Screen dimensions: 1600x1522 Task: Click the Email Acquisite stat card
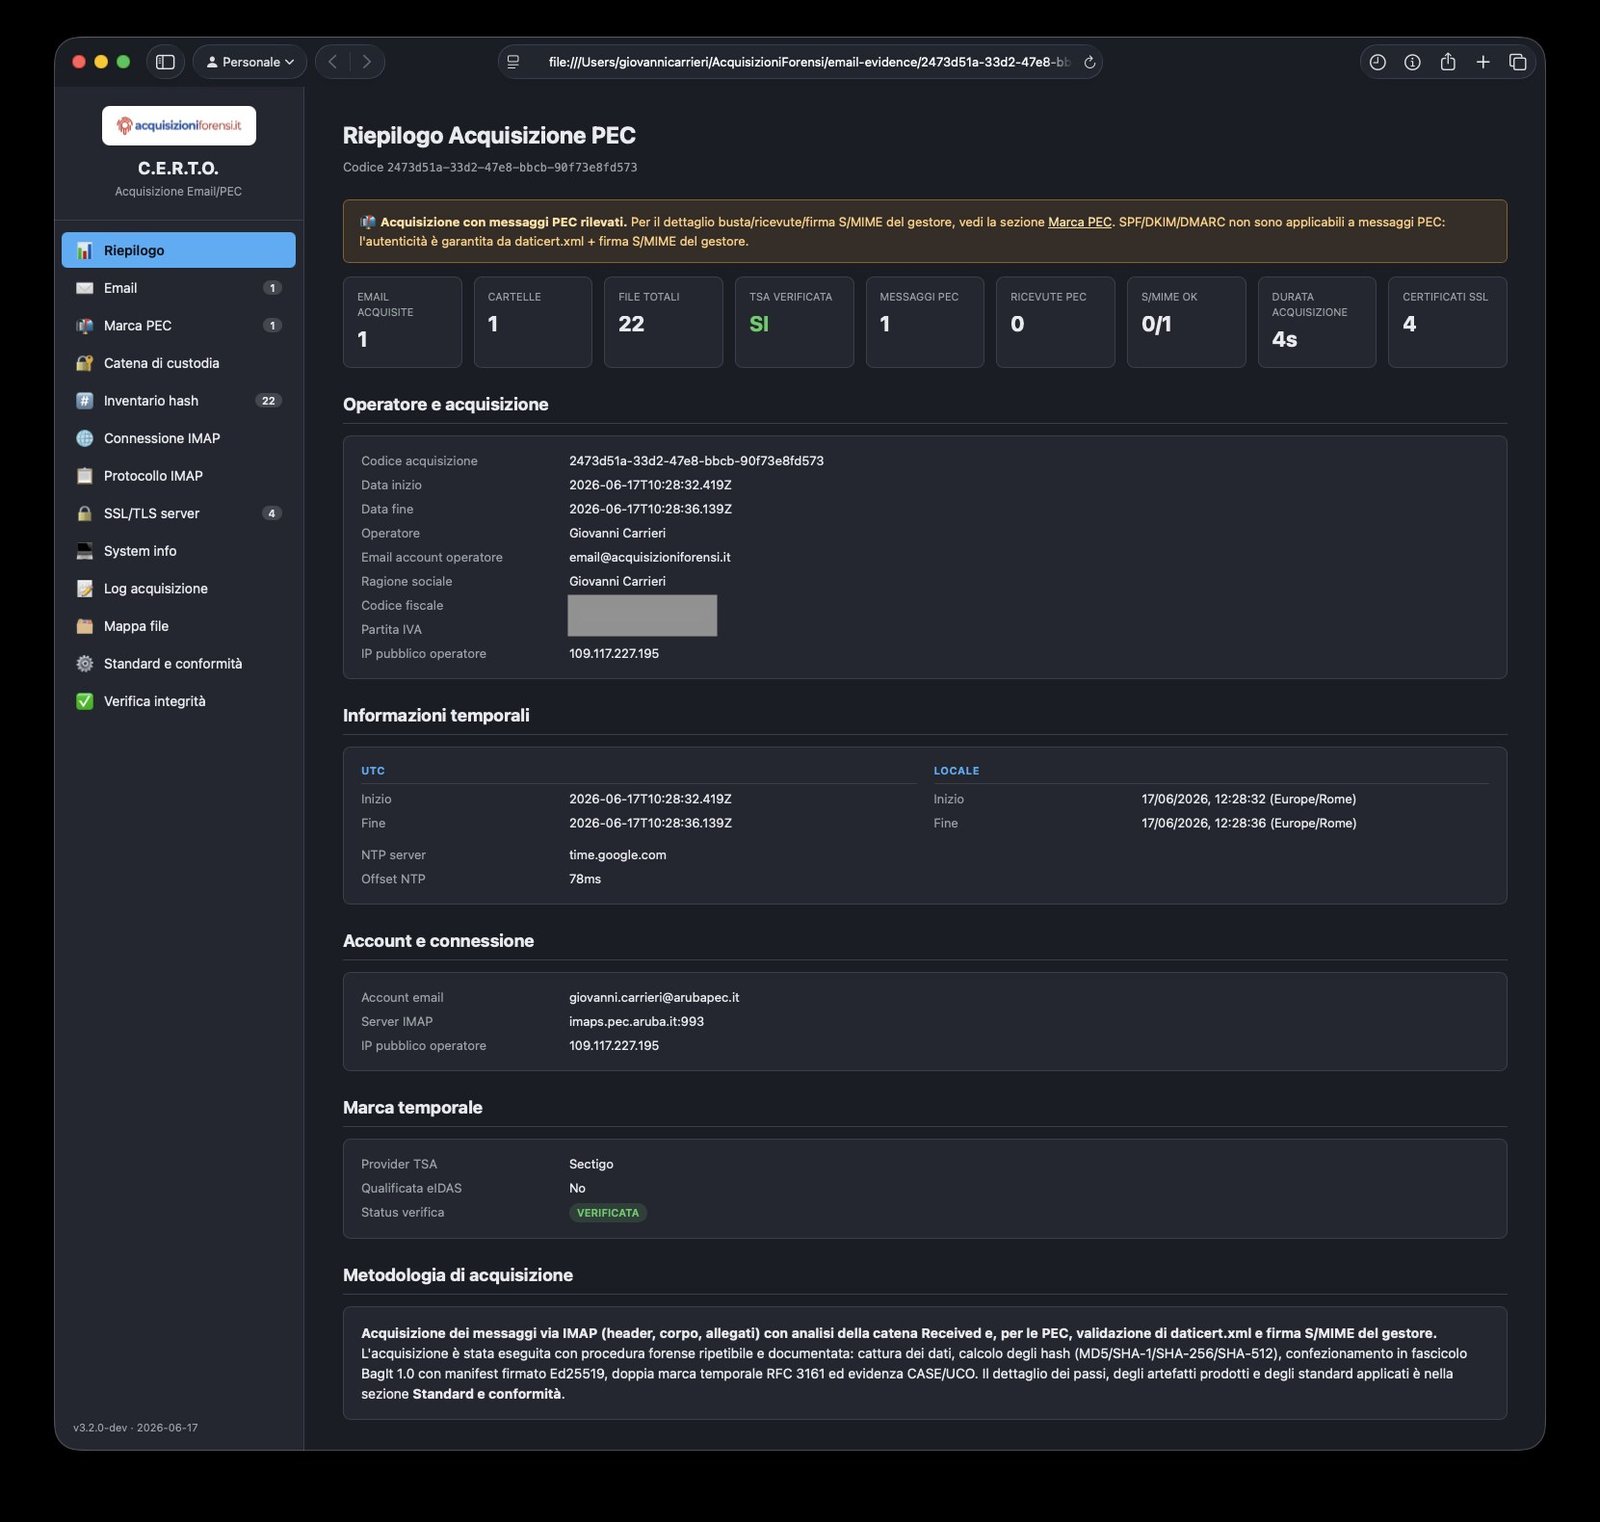(402, 322)
